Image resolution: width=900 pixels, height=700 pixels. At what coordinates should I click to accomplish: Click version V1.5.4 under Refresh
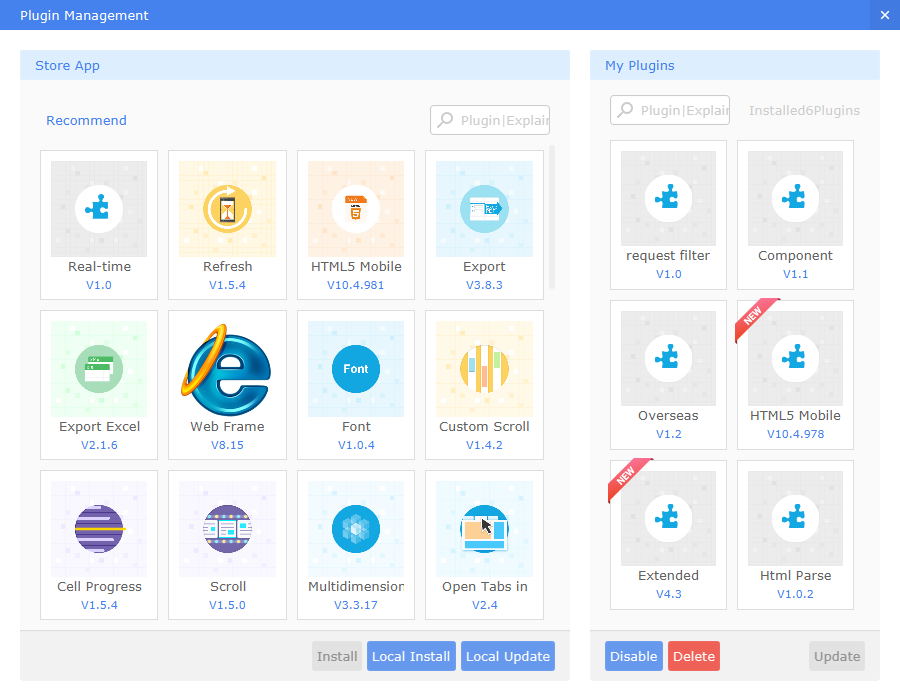pyautogui.click(x=227, y=285)
